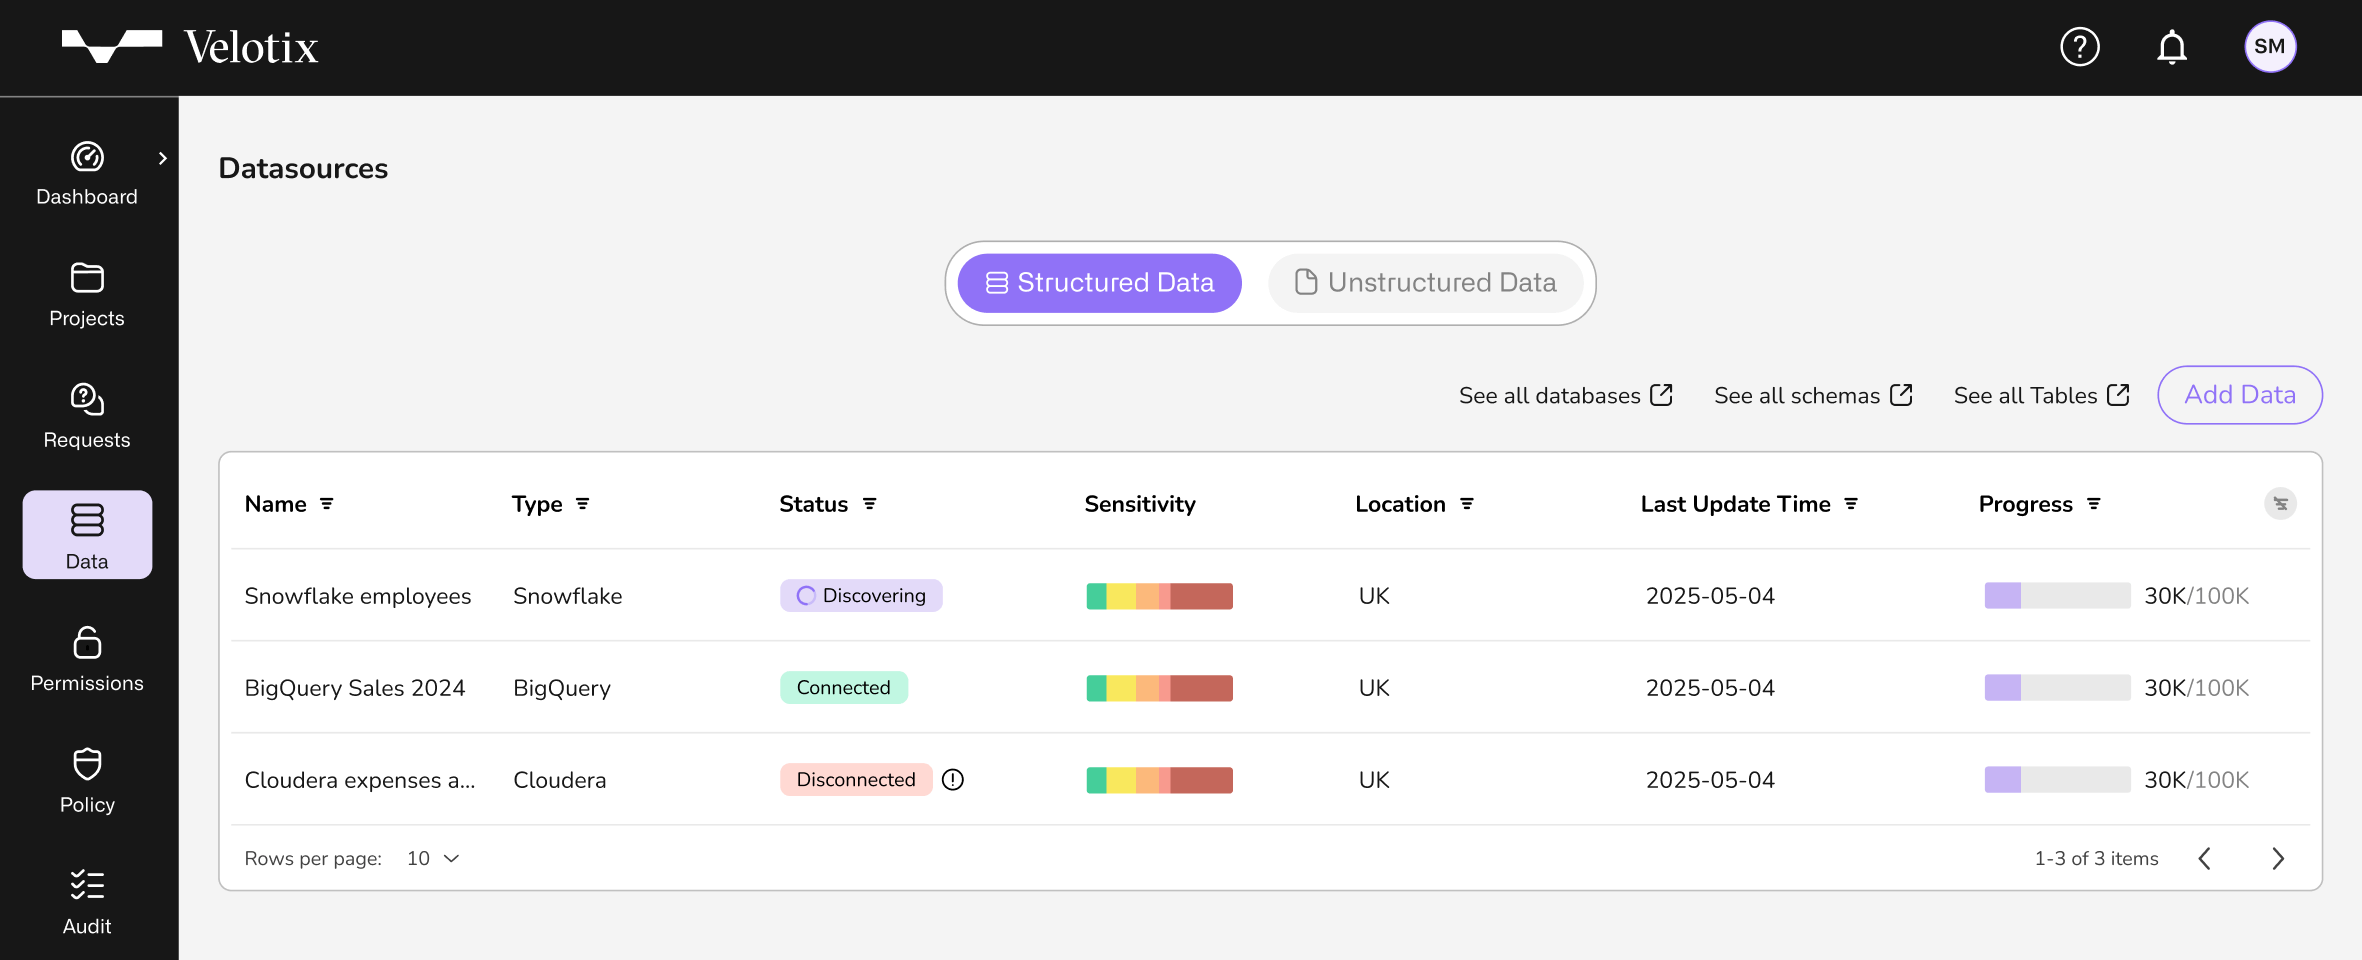The height and width of the screenshot is (960, 2362).
Task: Click the Connected status badge
Action: pyautogui.click(x=844, y=688)
